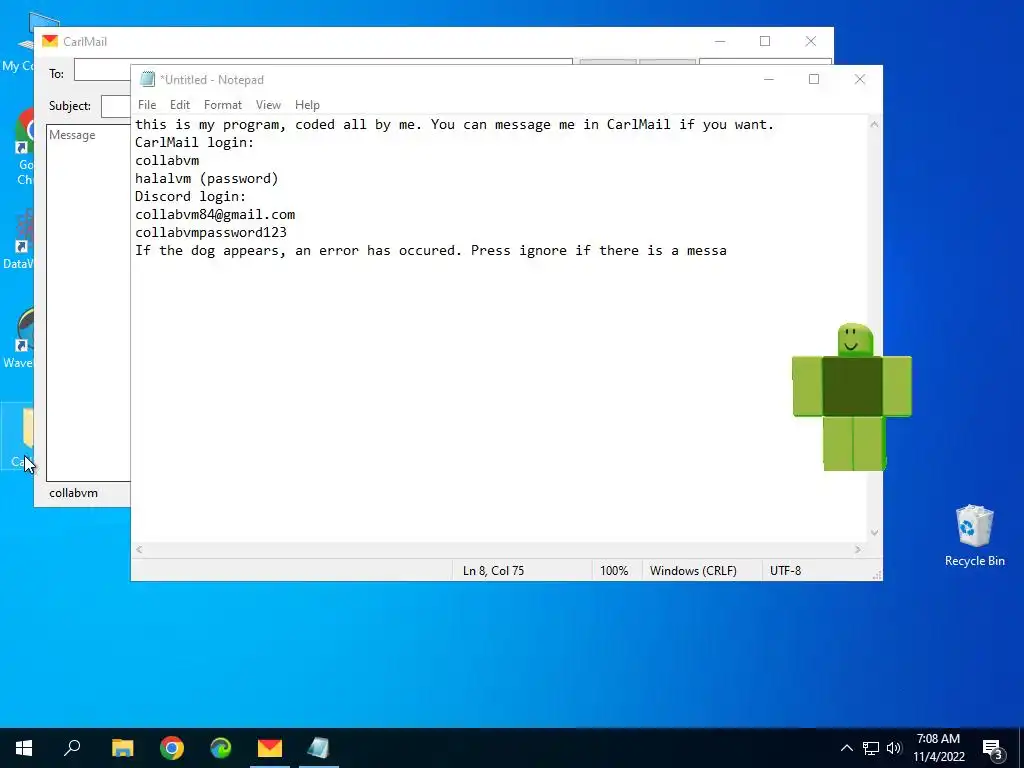The width and height of the screenshot is (1024, 768).
Task: Switch to CarlMail in the taskbar
Action: 270,748
